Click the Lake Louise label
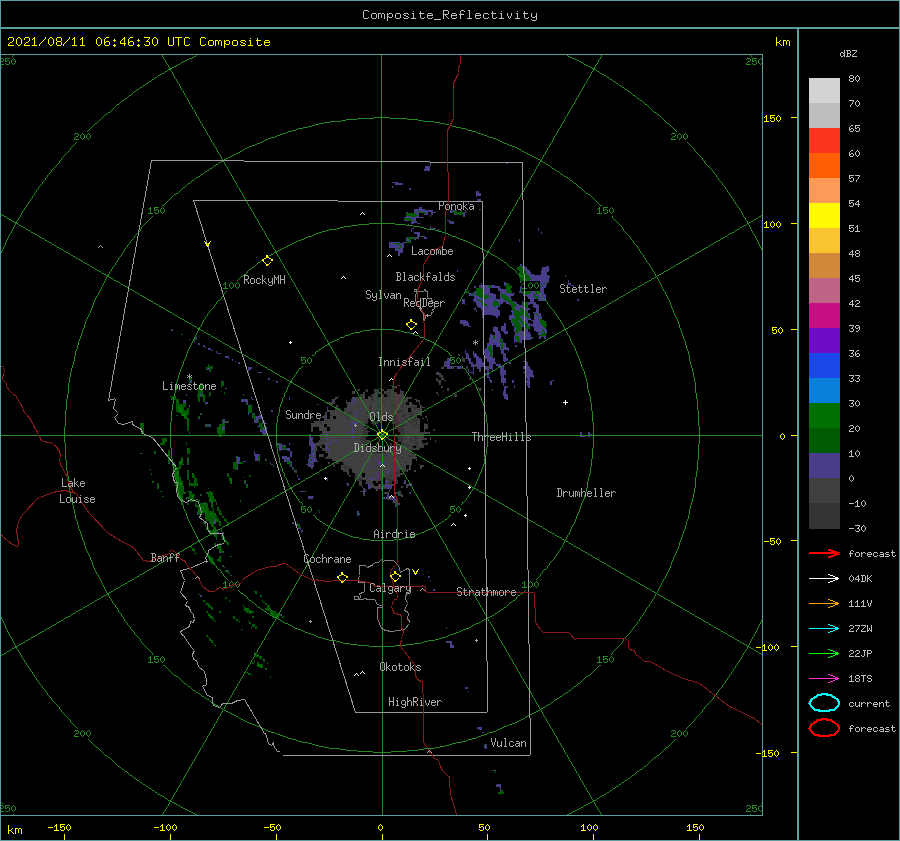The height and width of the screenshot is (841, 900). 77,491
